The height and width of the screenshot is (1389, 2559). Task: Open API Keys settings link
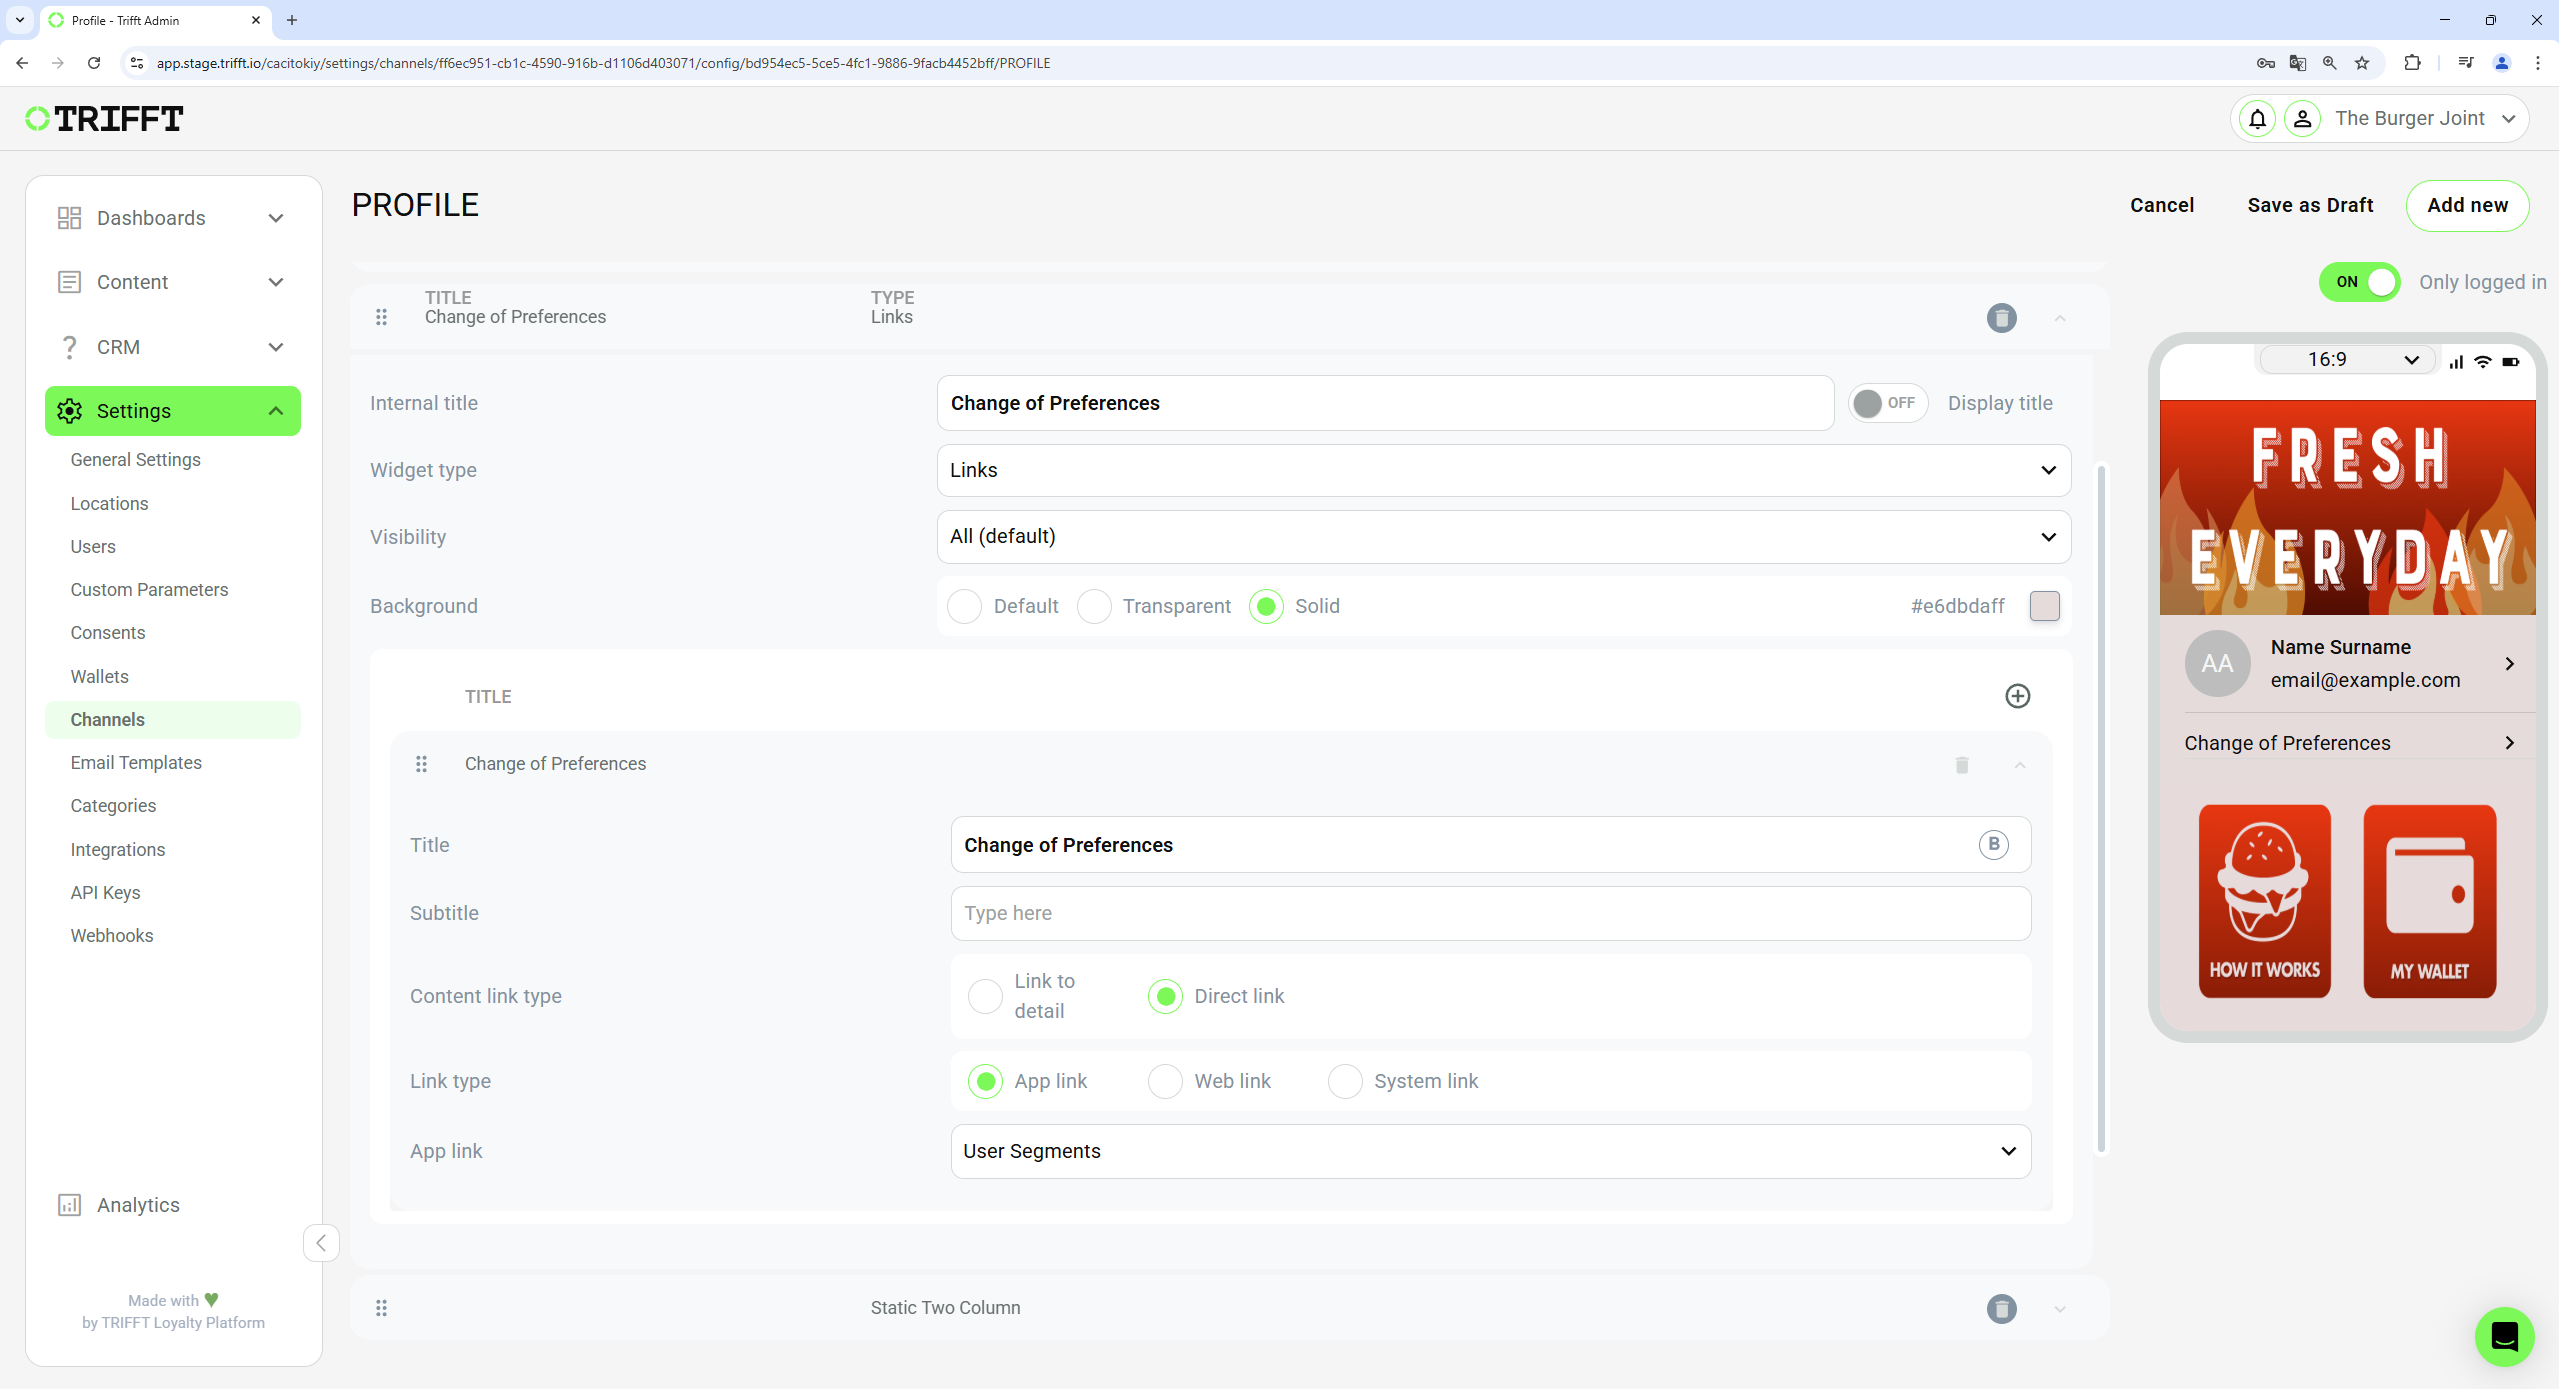click(x=105, y=893)
